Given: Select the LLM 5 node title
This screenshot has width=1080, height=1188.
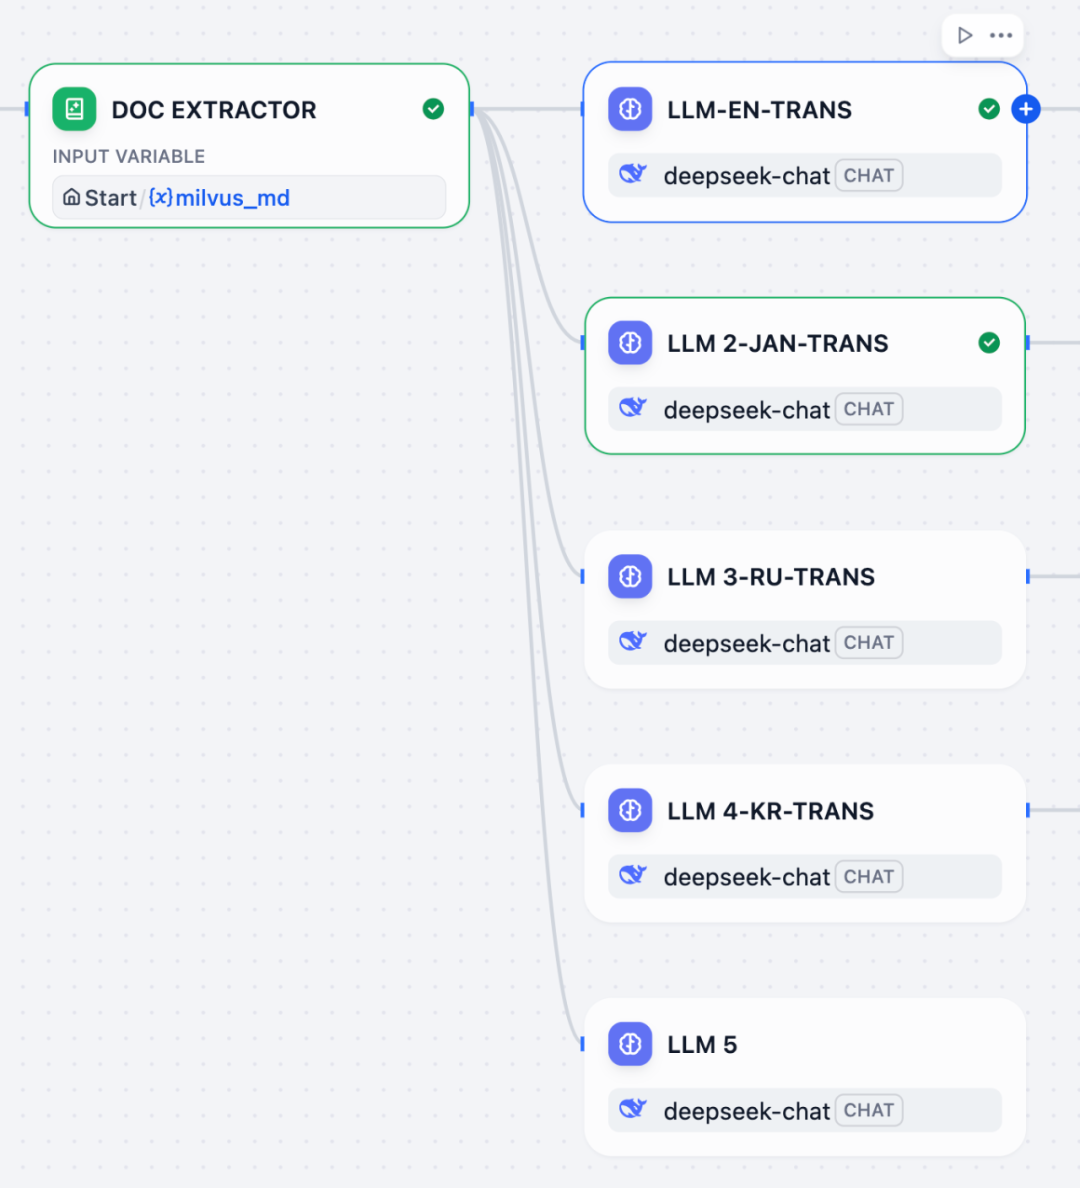Looking at the screenshot, I should pyautogui.click(x=702, y=1045).
